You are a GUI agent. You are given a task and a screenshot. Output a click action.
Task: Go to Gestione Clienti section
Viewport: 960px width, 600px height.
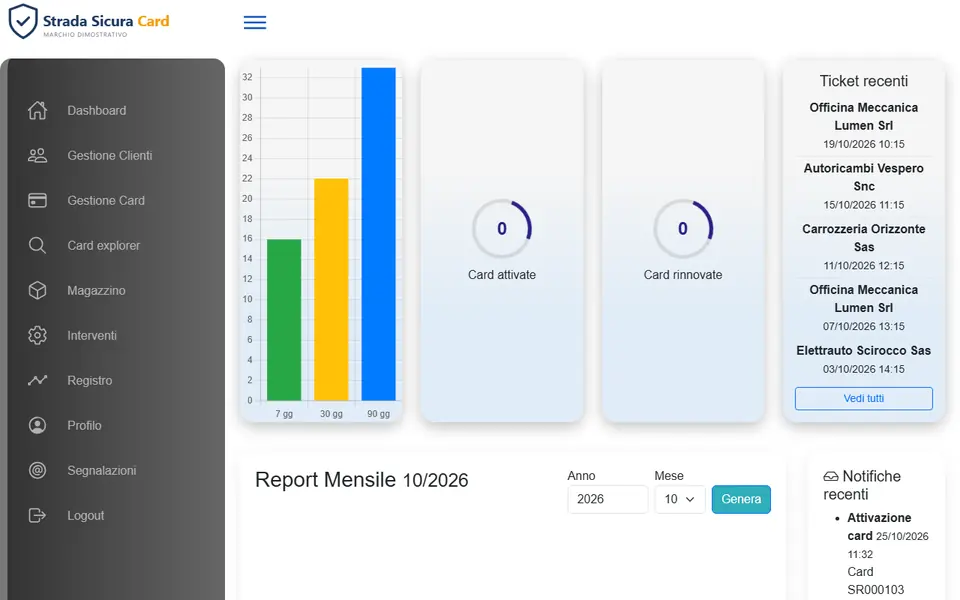[x=110, y=156]
